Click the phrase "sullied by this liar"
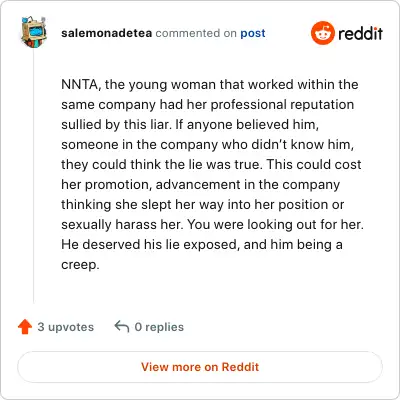The image size is (400, 400). click(x=115, y=124)
